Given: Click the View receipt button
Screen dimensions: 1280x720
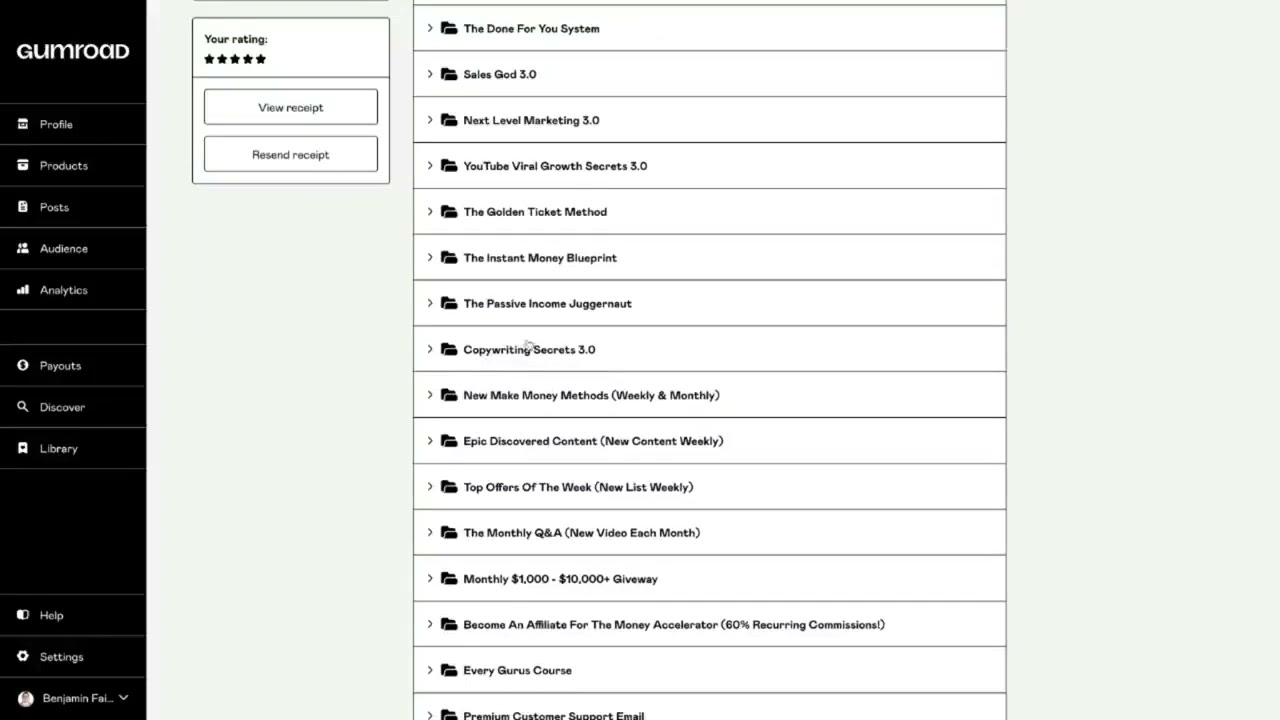Looking at the screenshot, I should 291,107.
